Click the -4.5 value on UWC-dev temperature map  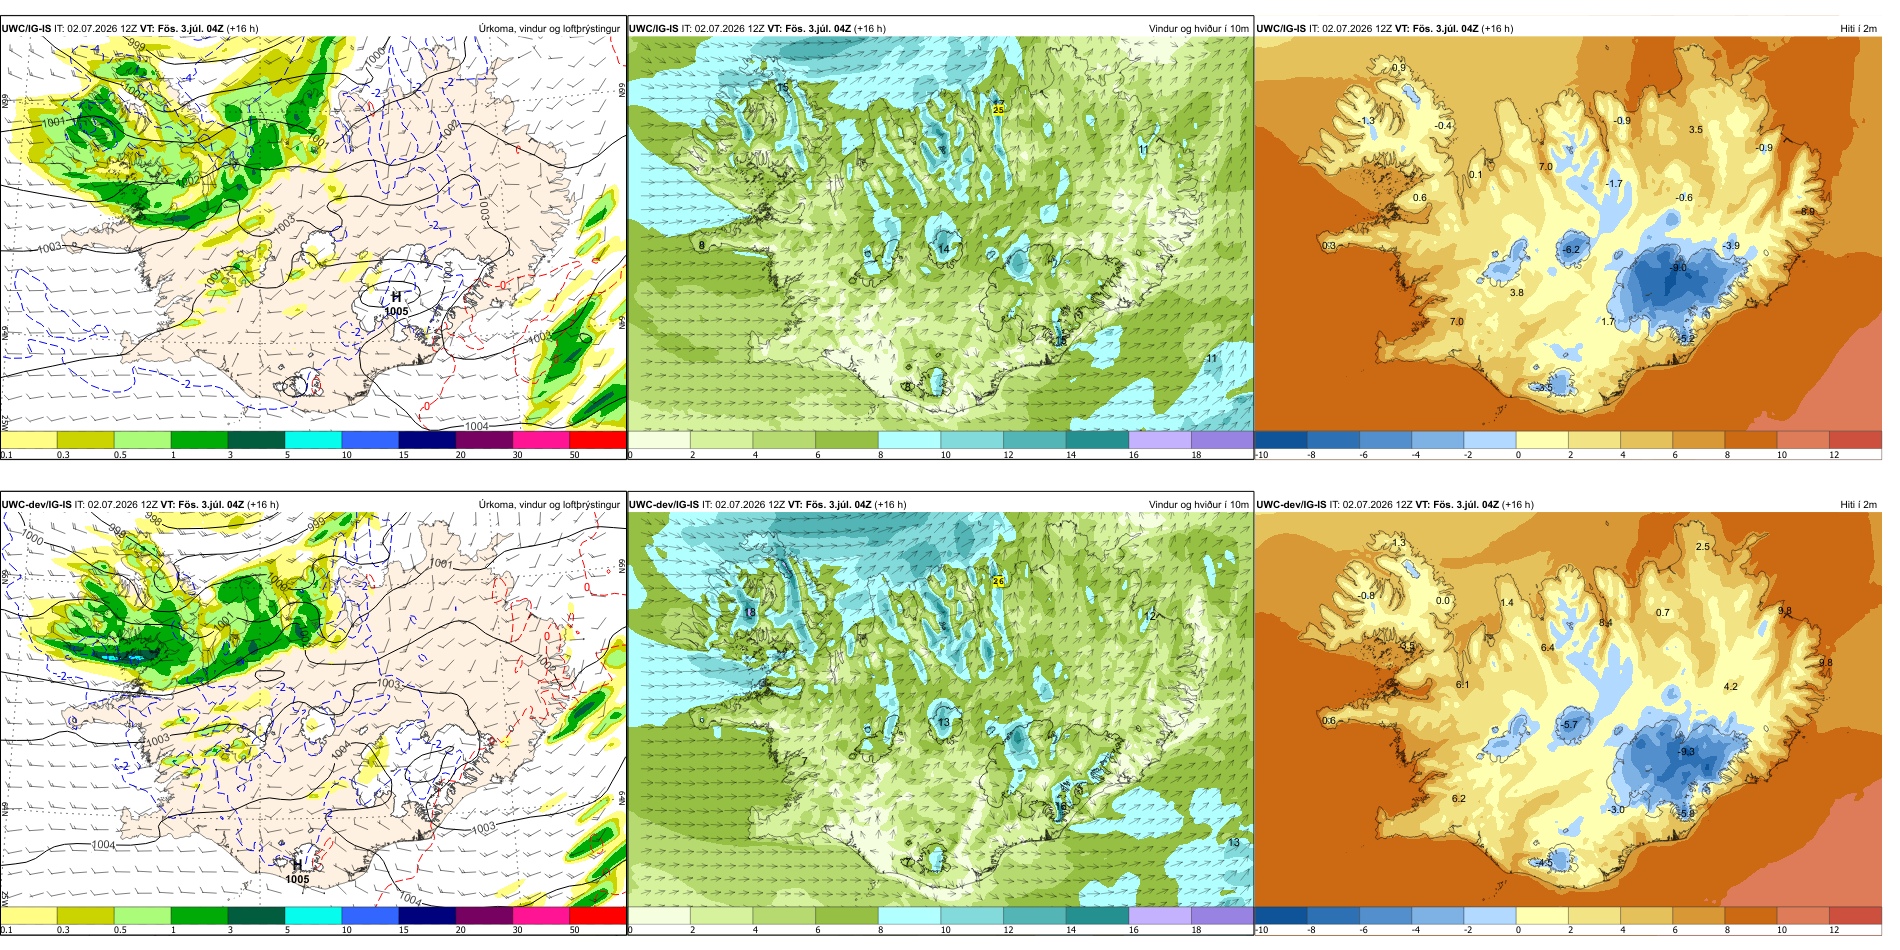1545,863
